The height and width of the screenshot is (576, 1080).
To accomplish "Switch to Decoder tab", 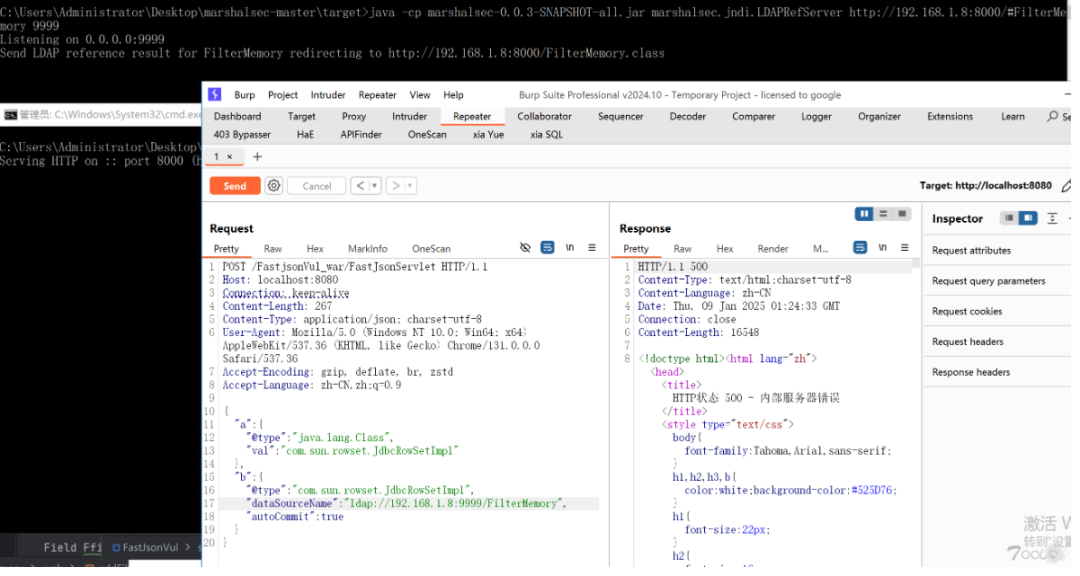I will pos(688,116).
